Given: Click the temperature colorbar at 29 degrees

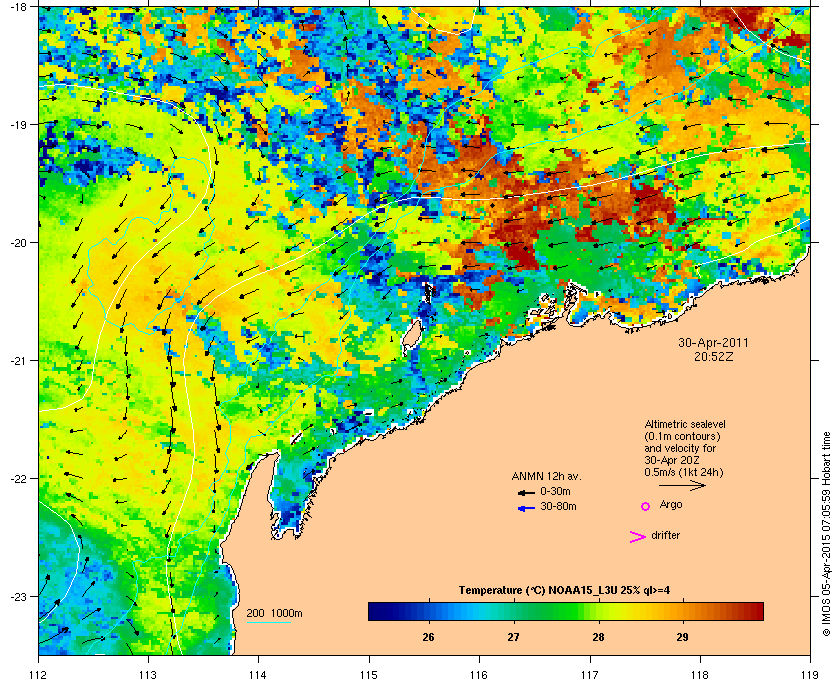Looking at the screenshot, I should coord(682,611).
